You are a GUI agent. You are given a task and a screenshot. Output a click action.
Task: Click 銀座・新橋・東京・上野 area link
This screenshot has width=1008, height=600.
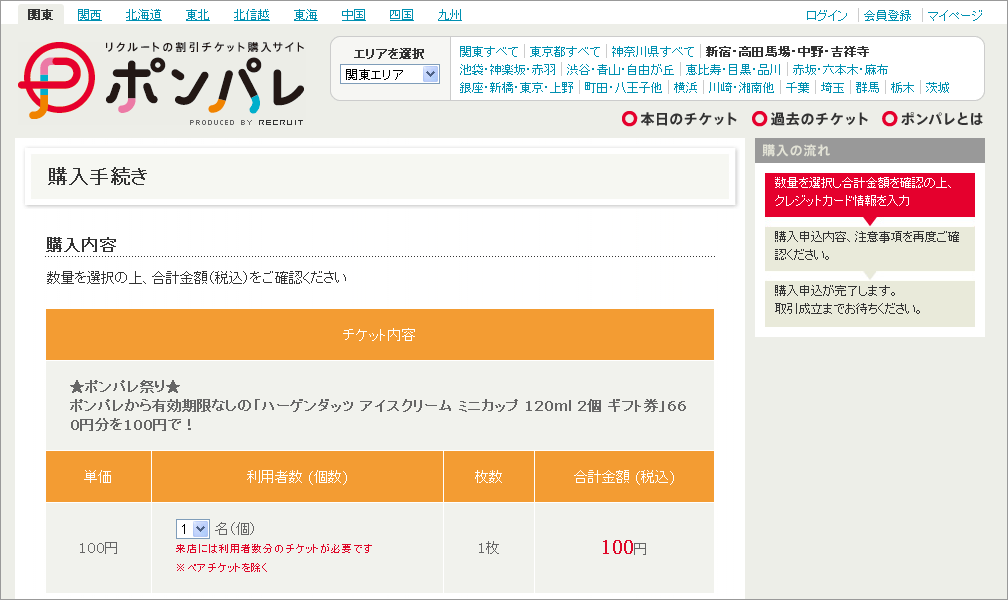(x=516, y=87)
